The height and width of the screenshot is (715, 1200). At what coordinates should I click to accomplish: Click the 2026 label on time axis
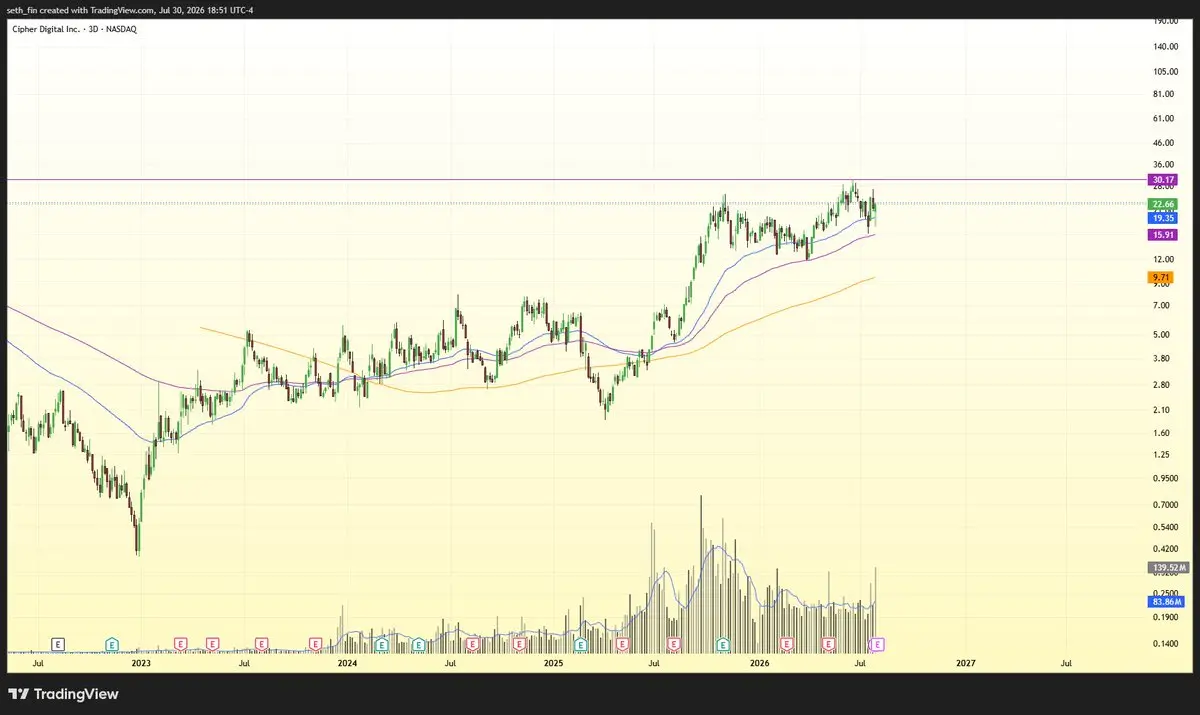760,662
